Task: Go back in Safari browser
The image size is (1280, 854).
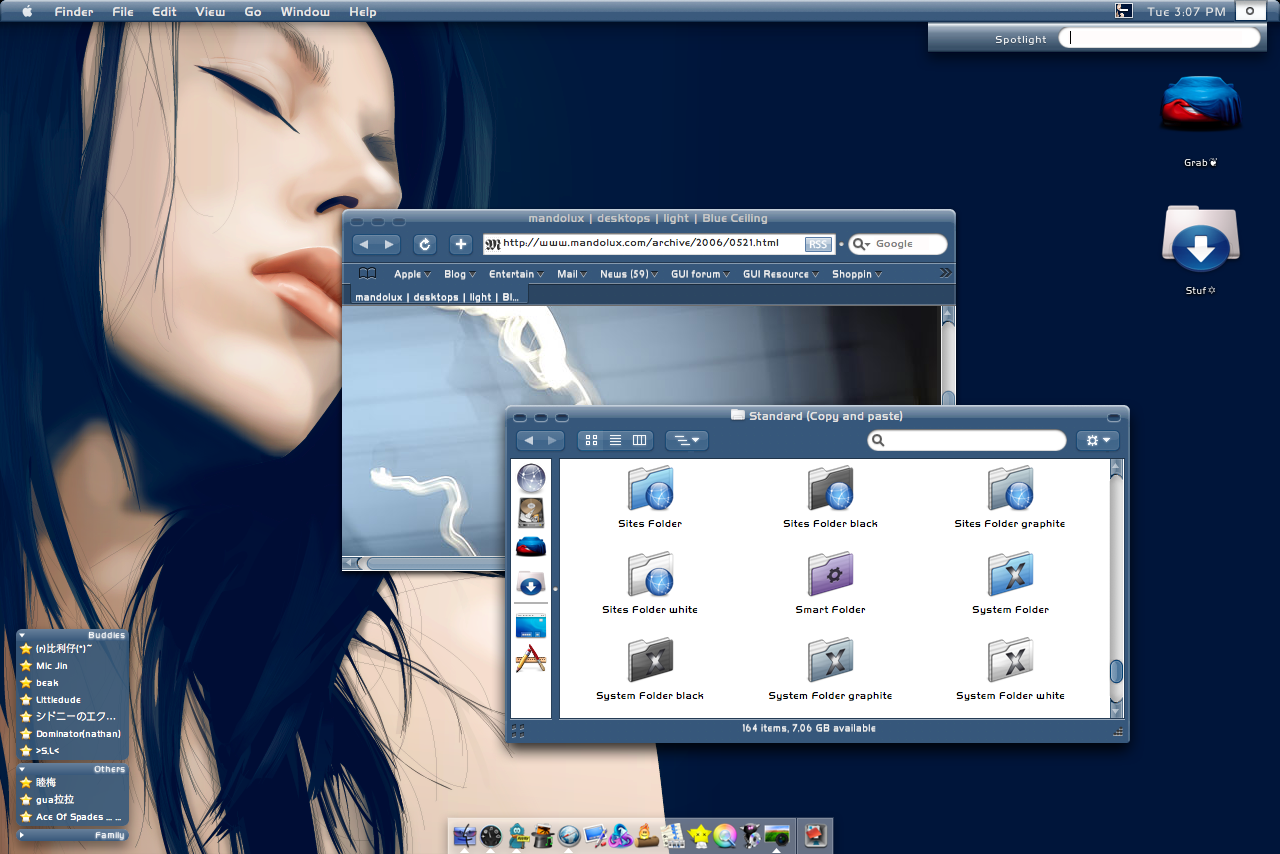Action: 364,244
